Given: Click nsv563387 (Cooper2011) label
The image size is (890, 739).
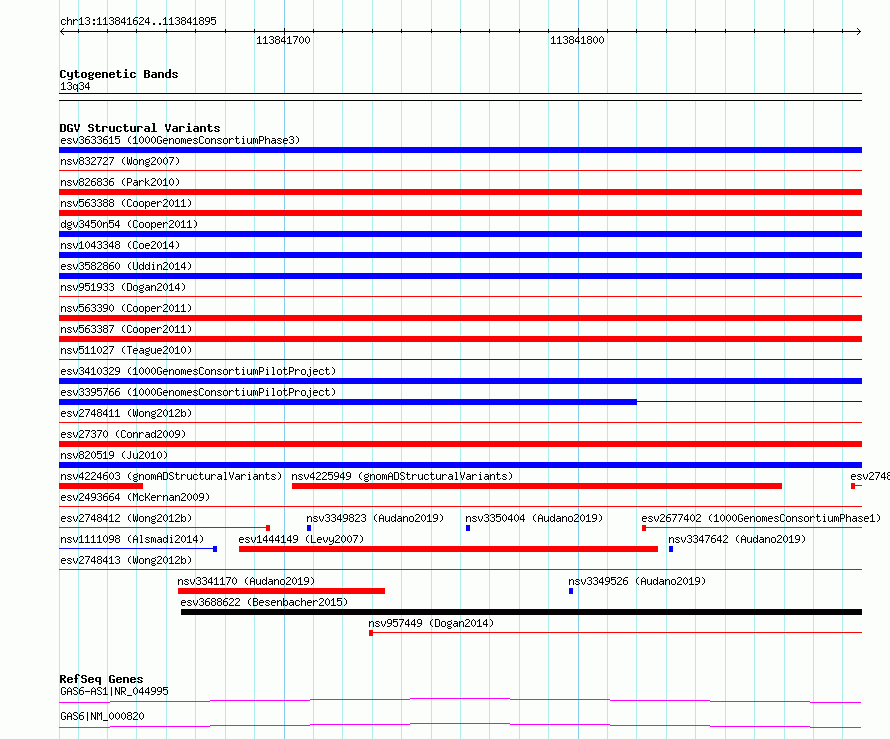Looking at the screenshot, I should 126,329.
